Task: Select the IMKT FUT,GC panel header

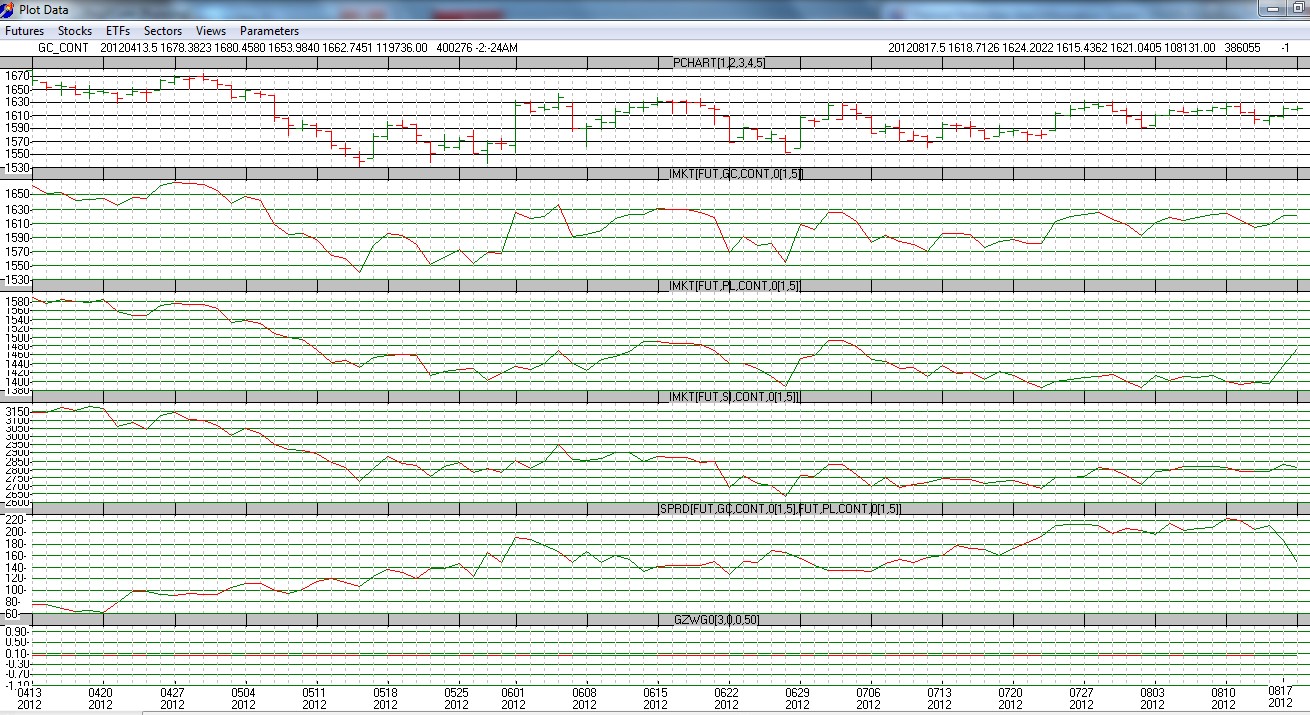Action: (x=733, y=174)
